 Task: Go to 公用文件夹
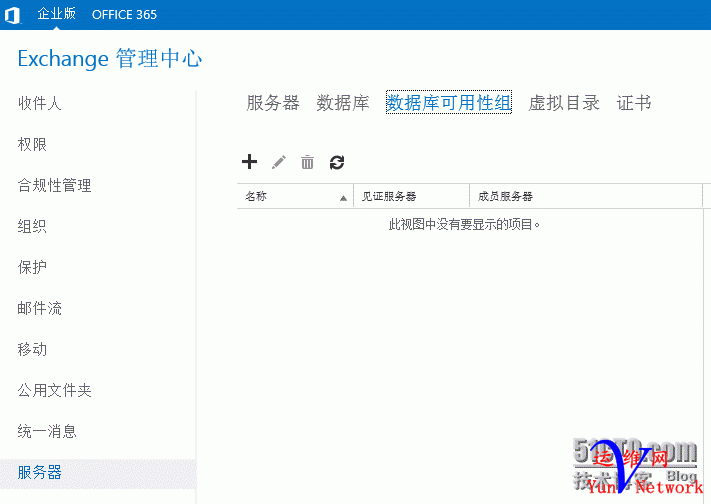54,390
